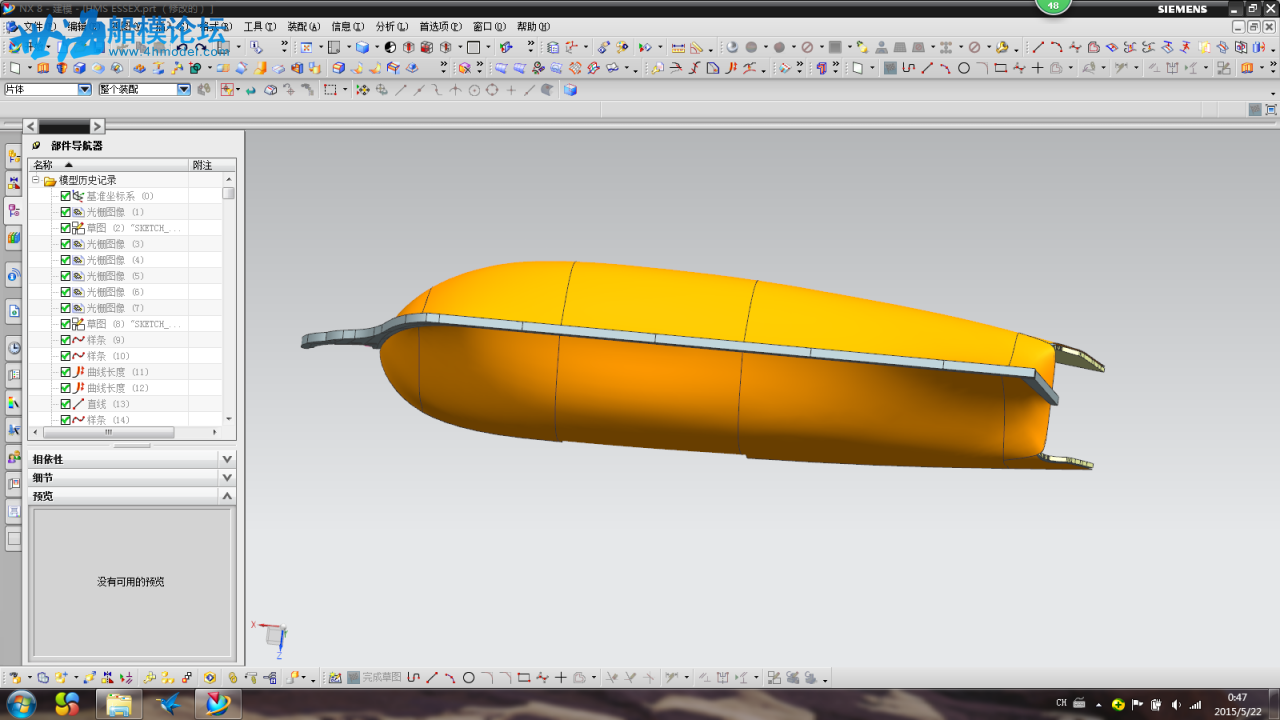This screenshot has width=1280, height=720.
Task: Click the rectangle selection marquee icon
Action: [x=330, y=89]
